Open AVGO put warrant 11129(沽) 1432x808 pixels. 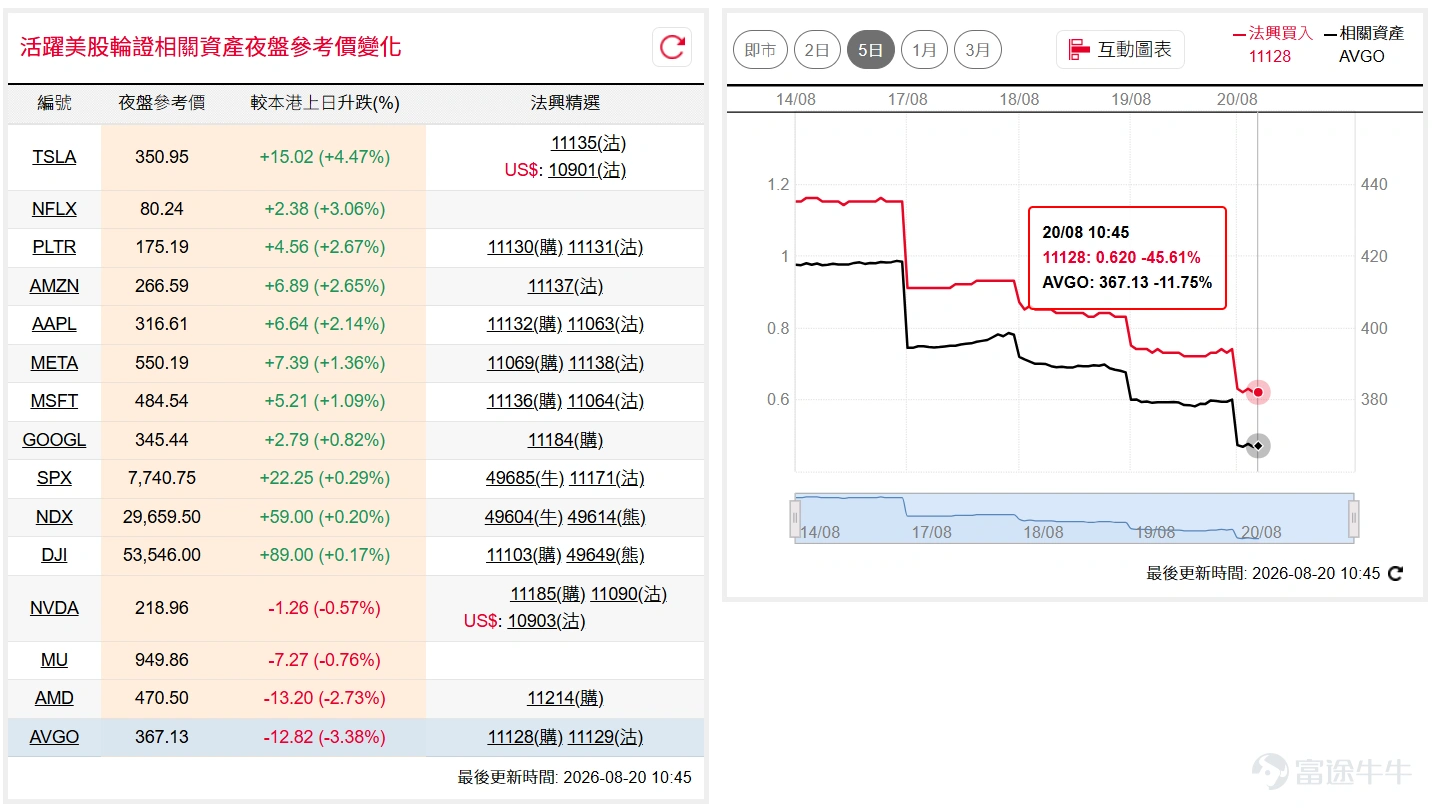coord(605,737)
